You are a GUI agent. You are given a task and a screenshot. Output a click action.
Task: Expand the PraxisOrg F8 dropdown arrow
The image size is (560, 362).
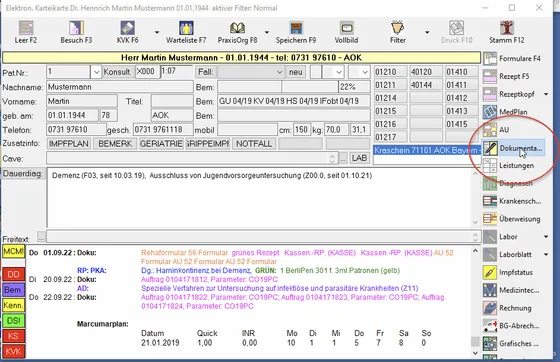[x=267, y=32]
